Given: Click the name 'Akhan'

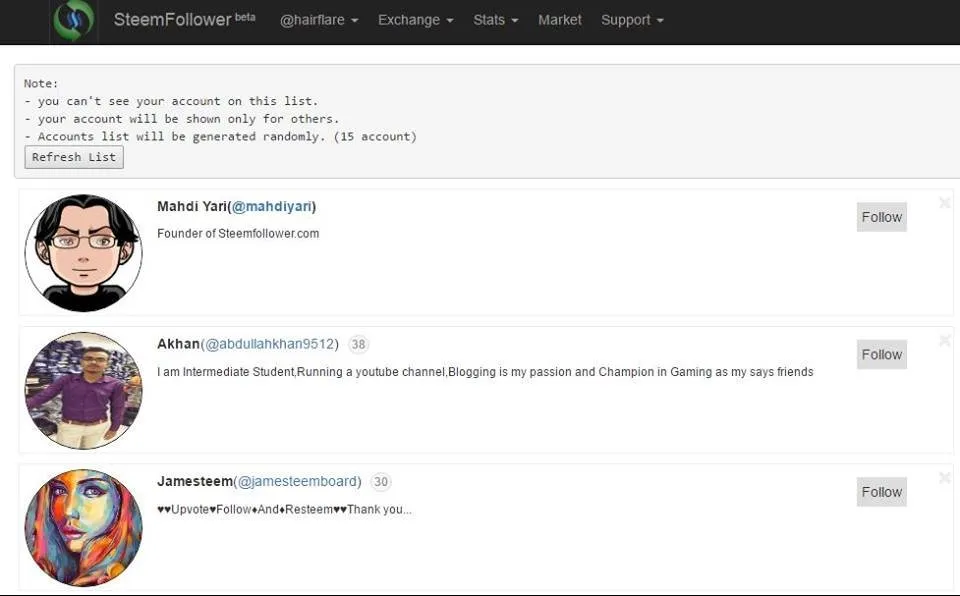Looking at the screenshot, I should pos(178,344).
